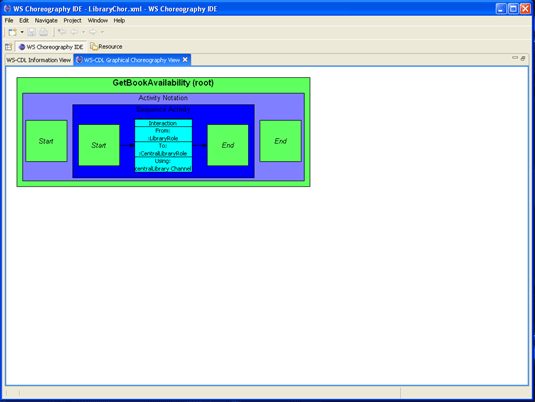Click the Back navigation arrow
The height and width of the screenshot is (402, 535).
click(73, 32)
